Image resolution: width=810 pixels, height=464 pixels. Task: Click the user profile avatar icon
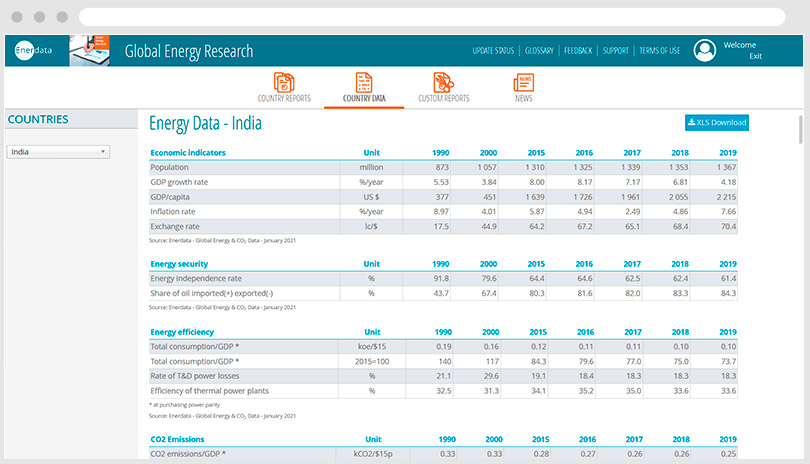[x=705, y=51]
